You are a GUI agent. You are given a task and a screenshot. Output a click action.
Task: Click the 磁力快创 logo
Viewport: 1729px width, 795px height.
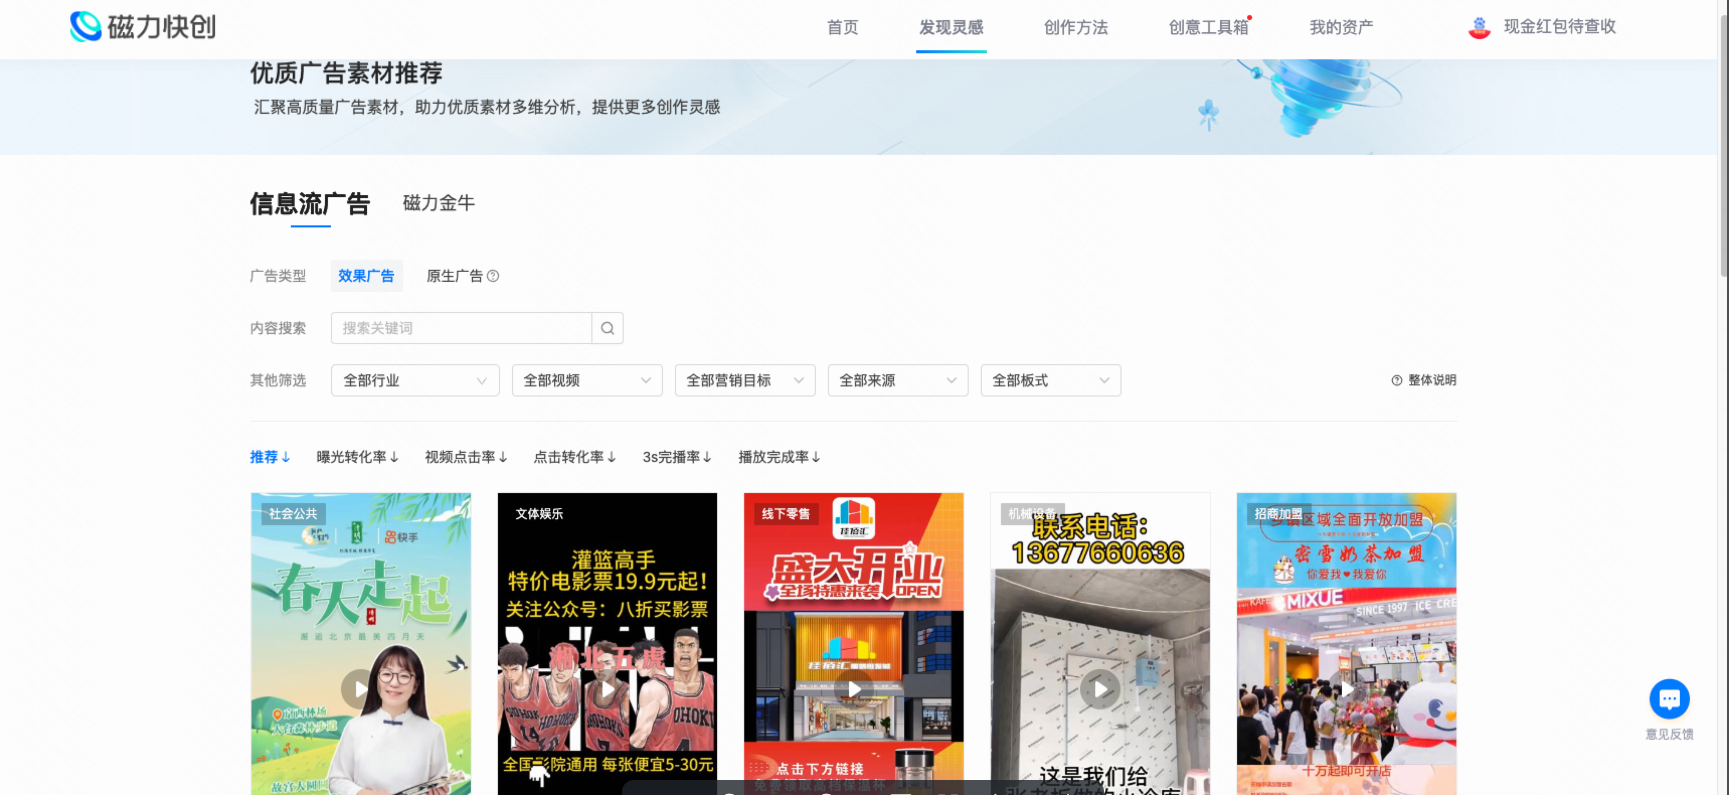pyautogui.click(x=143, y=27)
